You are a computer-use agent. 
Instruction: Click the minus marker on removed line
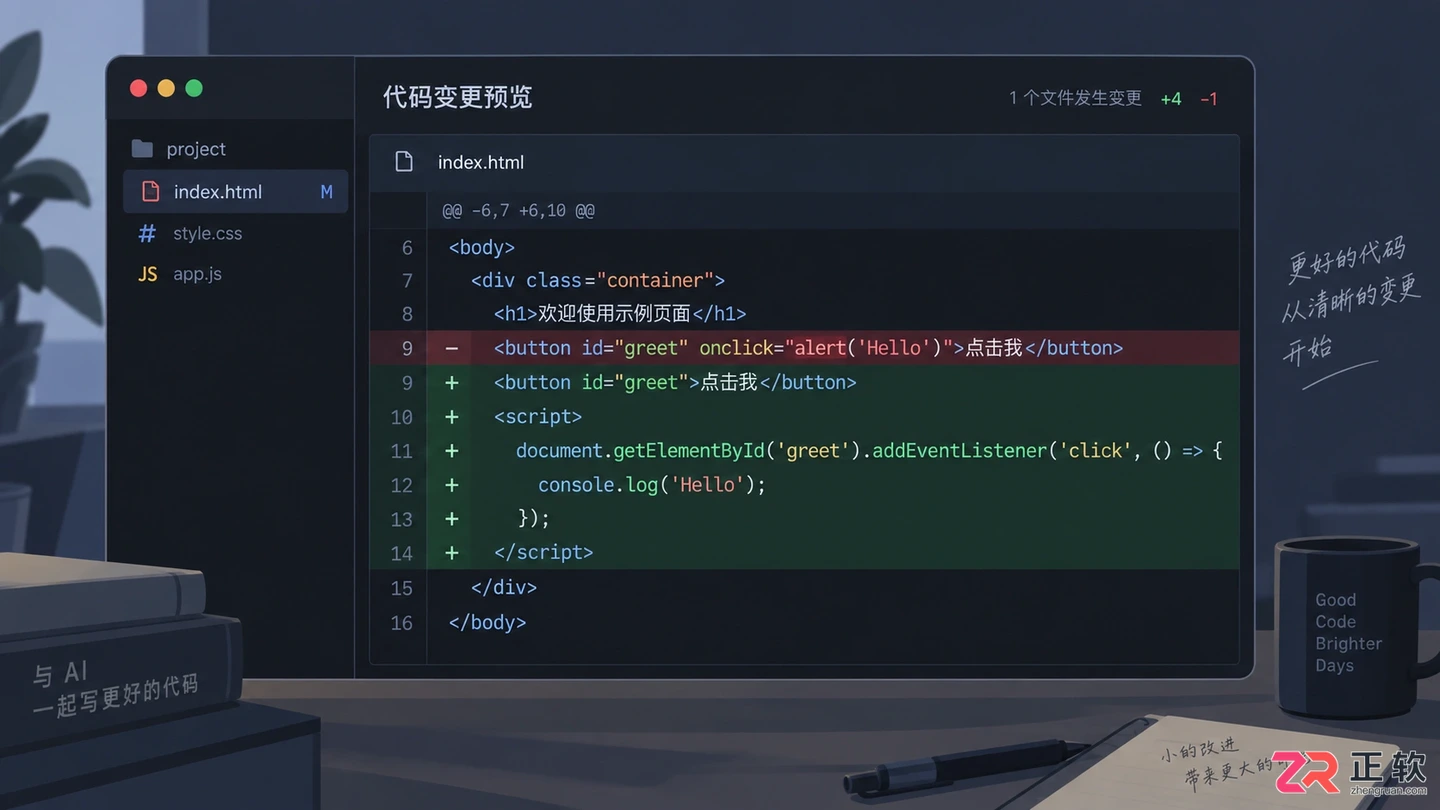pos(452,348)
